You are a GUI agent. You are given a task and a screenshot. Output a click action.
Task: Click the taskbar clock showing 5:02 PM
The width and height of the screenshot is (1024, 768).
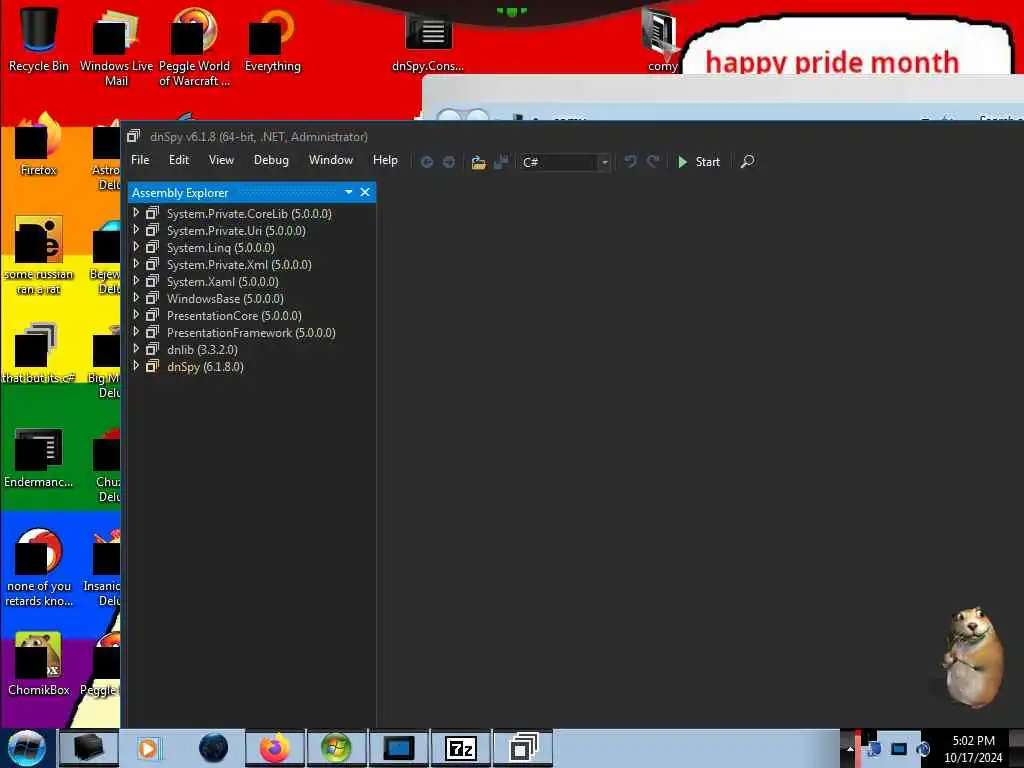973,749
